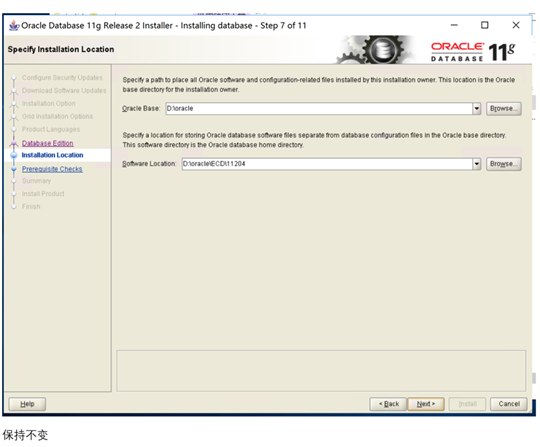This screenshot has width=540, height=447.
Task: Go back with the Back button
Action: (388, 404)
